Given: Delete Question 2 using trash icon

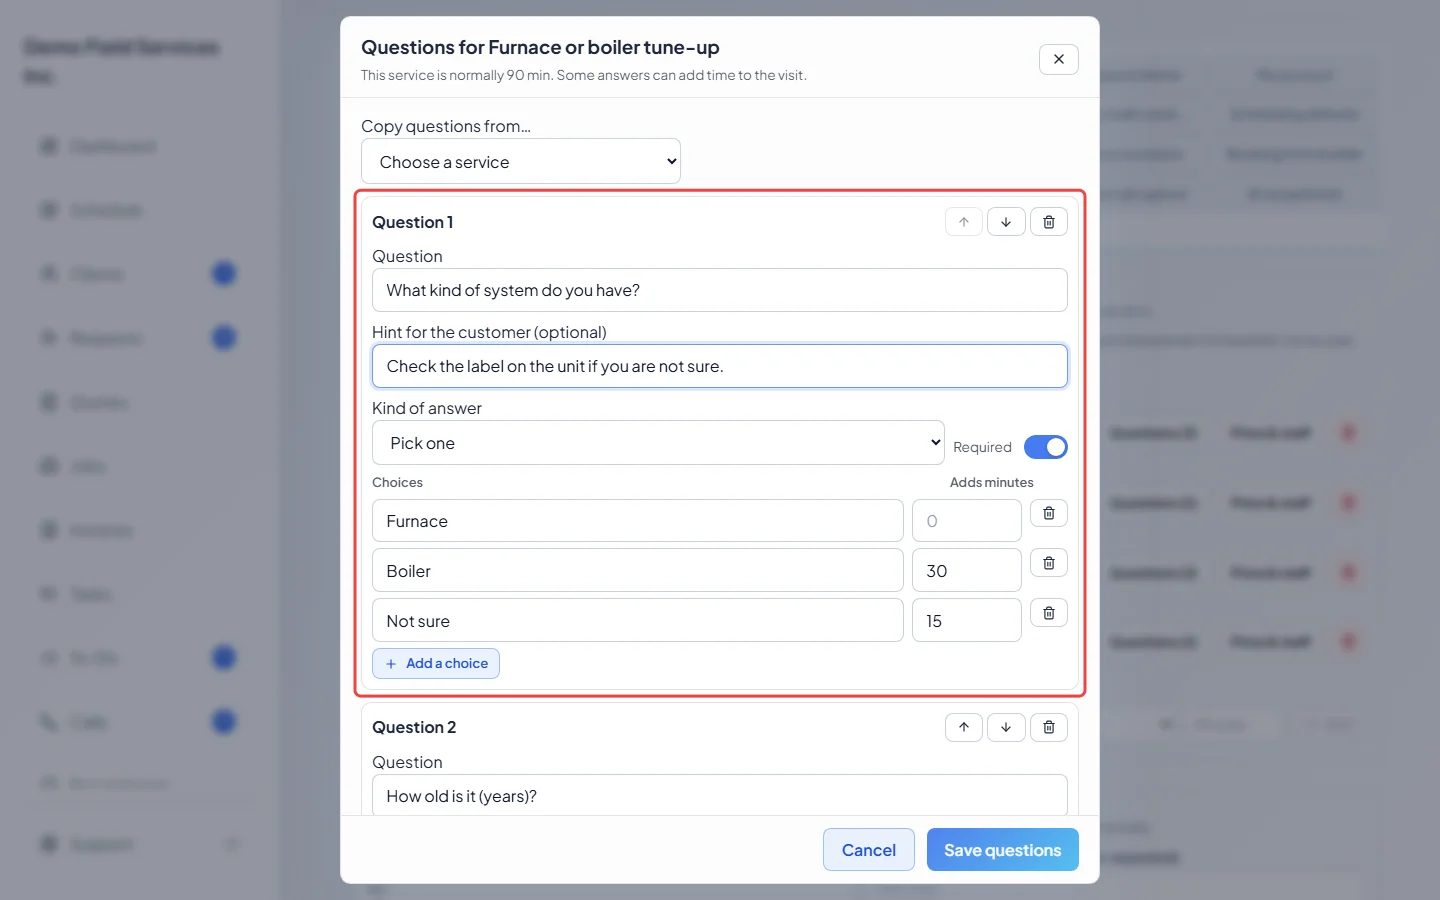Looking at the screenshot, I should coord(1049,727).
